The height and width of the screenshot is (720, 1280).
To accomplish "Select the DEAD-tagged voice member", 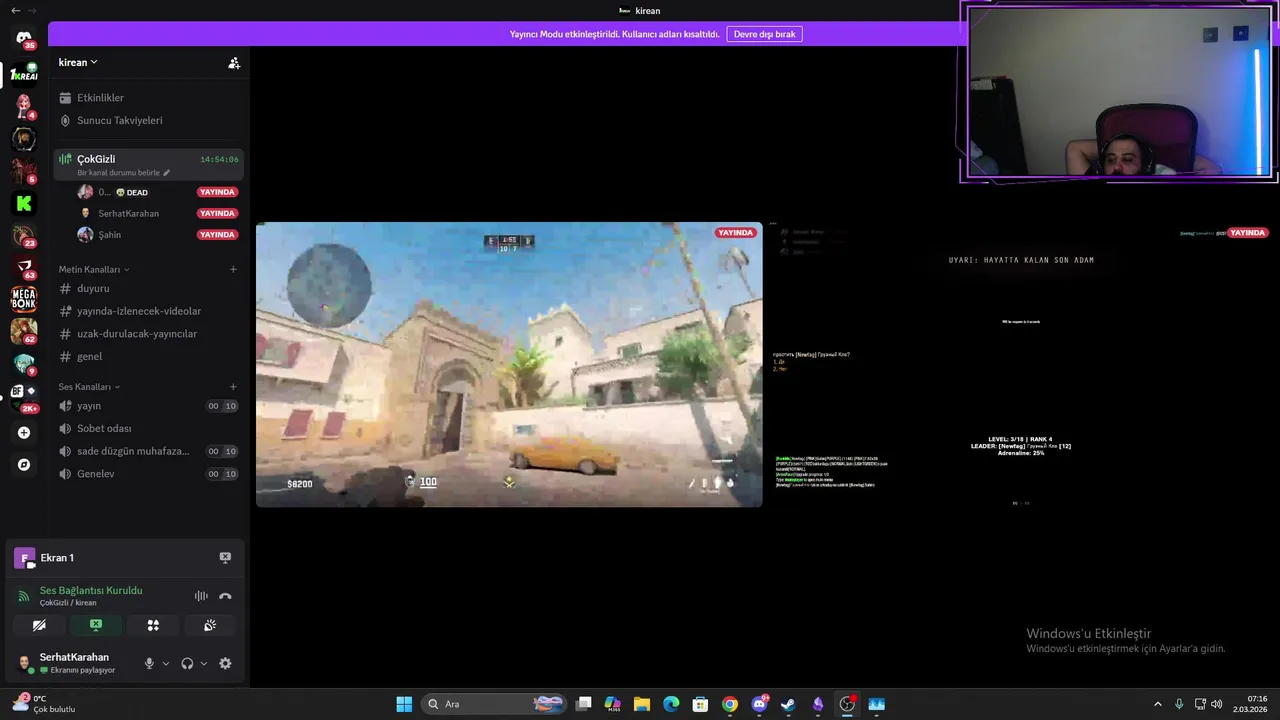I will (x=158, y=192).
